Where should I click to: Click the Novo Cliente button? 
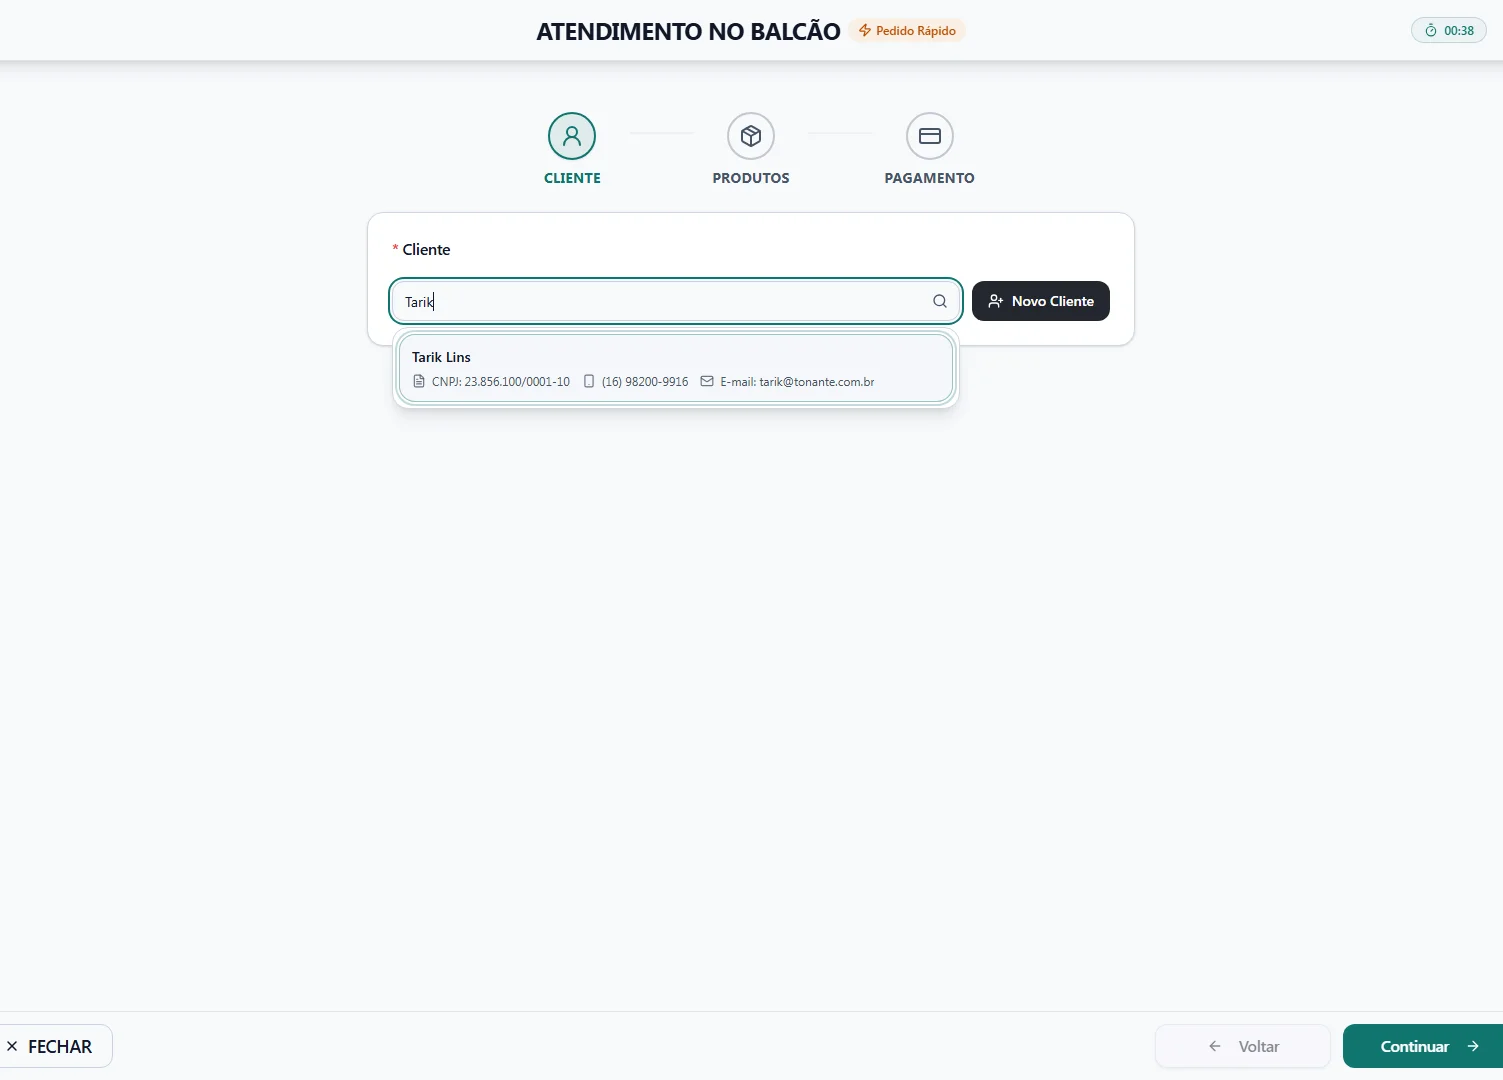[1041, 301]
